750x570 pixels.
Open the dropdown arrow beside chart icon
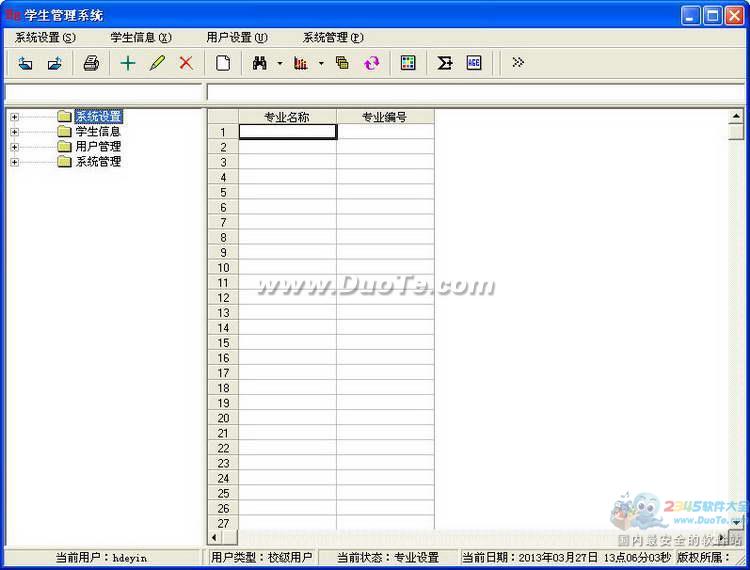click(x=321, y=63)
